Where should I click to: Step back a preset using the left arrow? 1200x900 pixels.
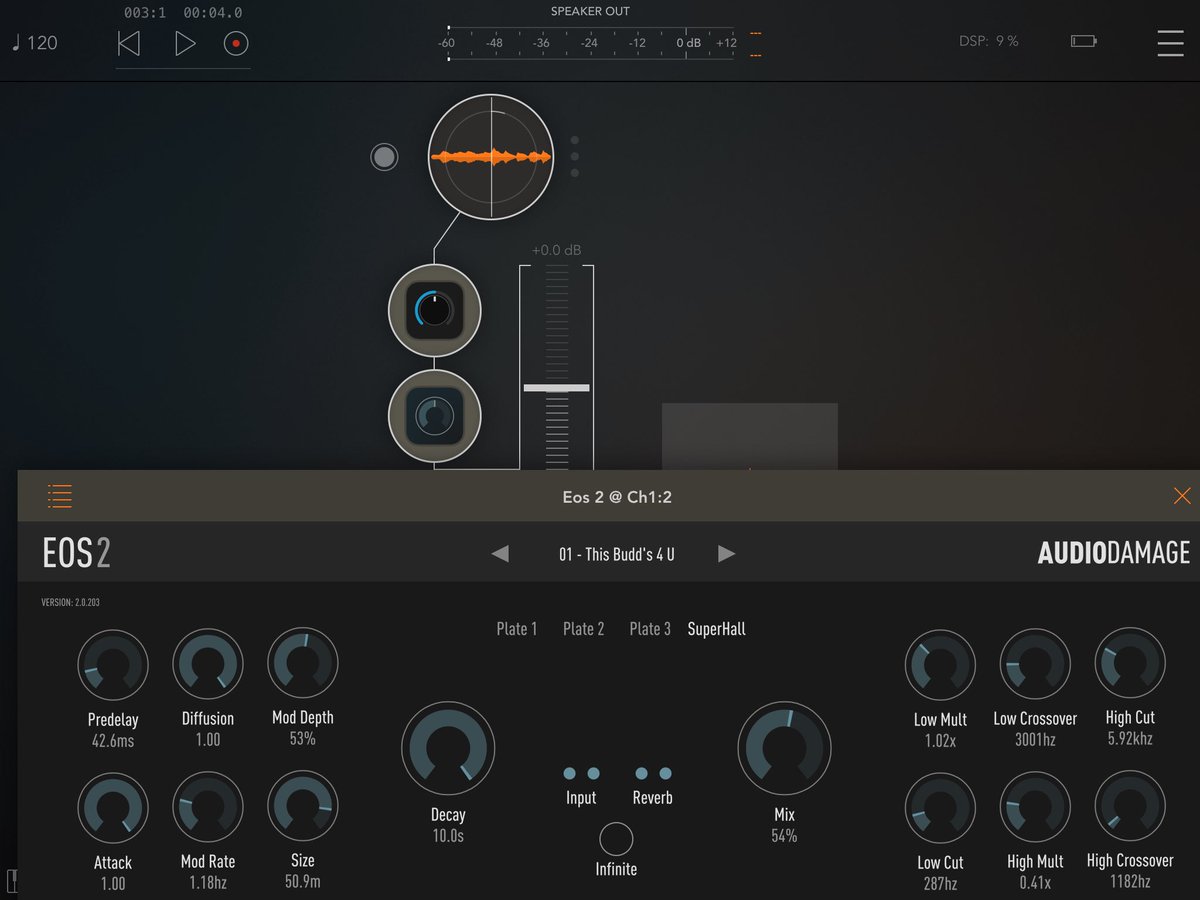click(499, 553)
